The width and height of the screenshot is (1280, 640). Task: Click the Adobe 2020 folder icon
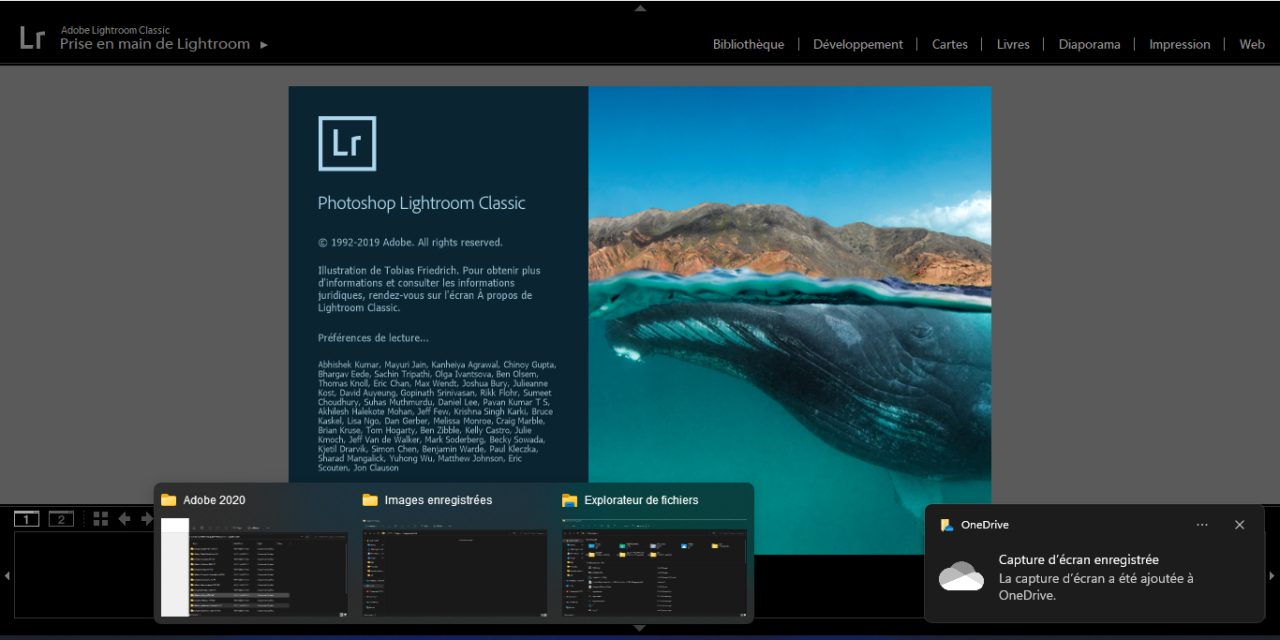coord(169,500)
